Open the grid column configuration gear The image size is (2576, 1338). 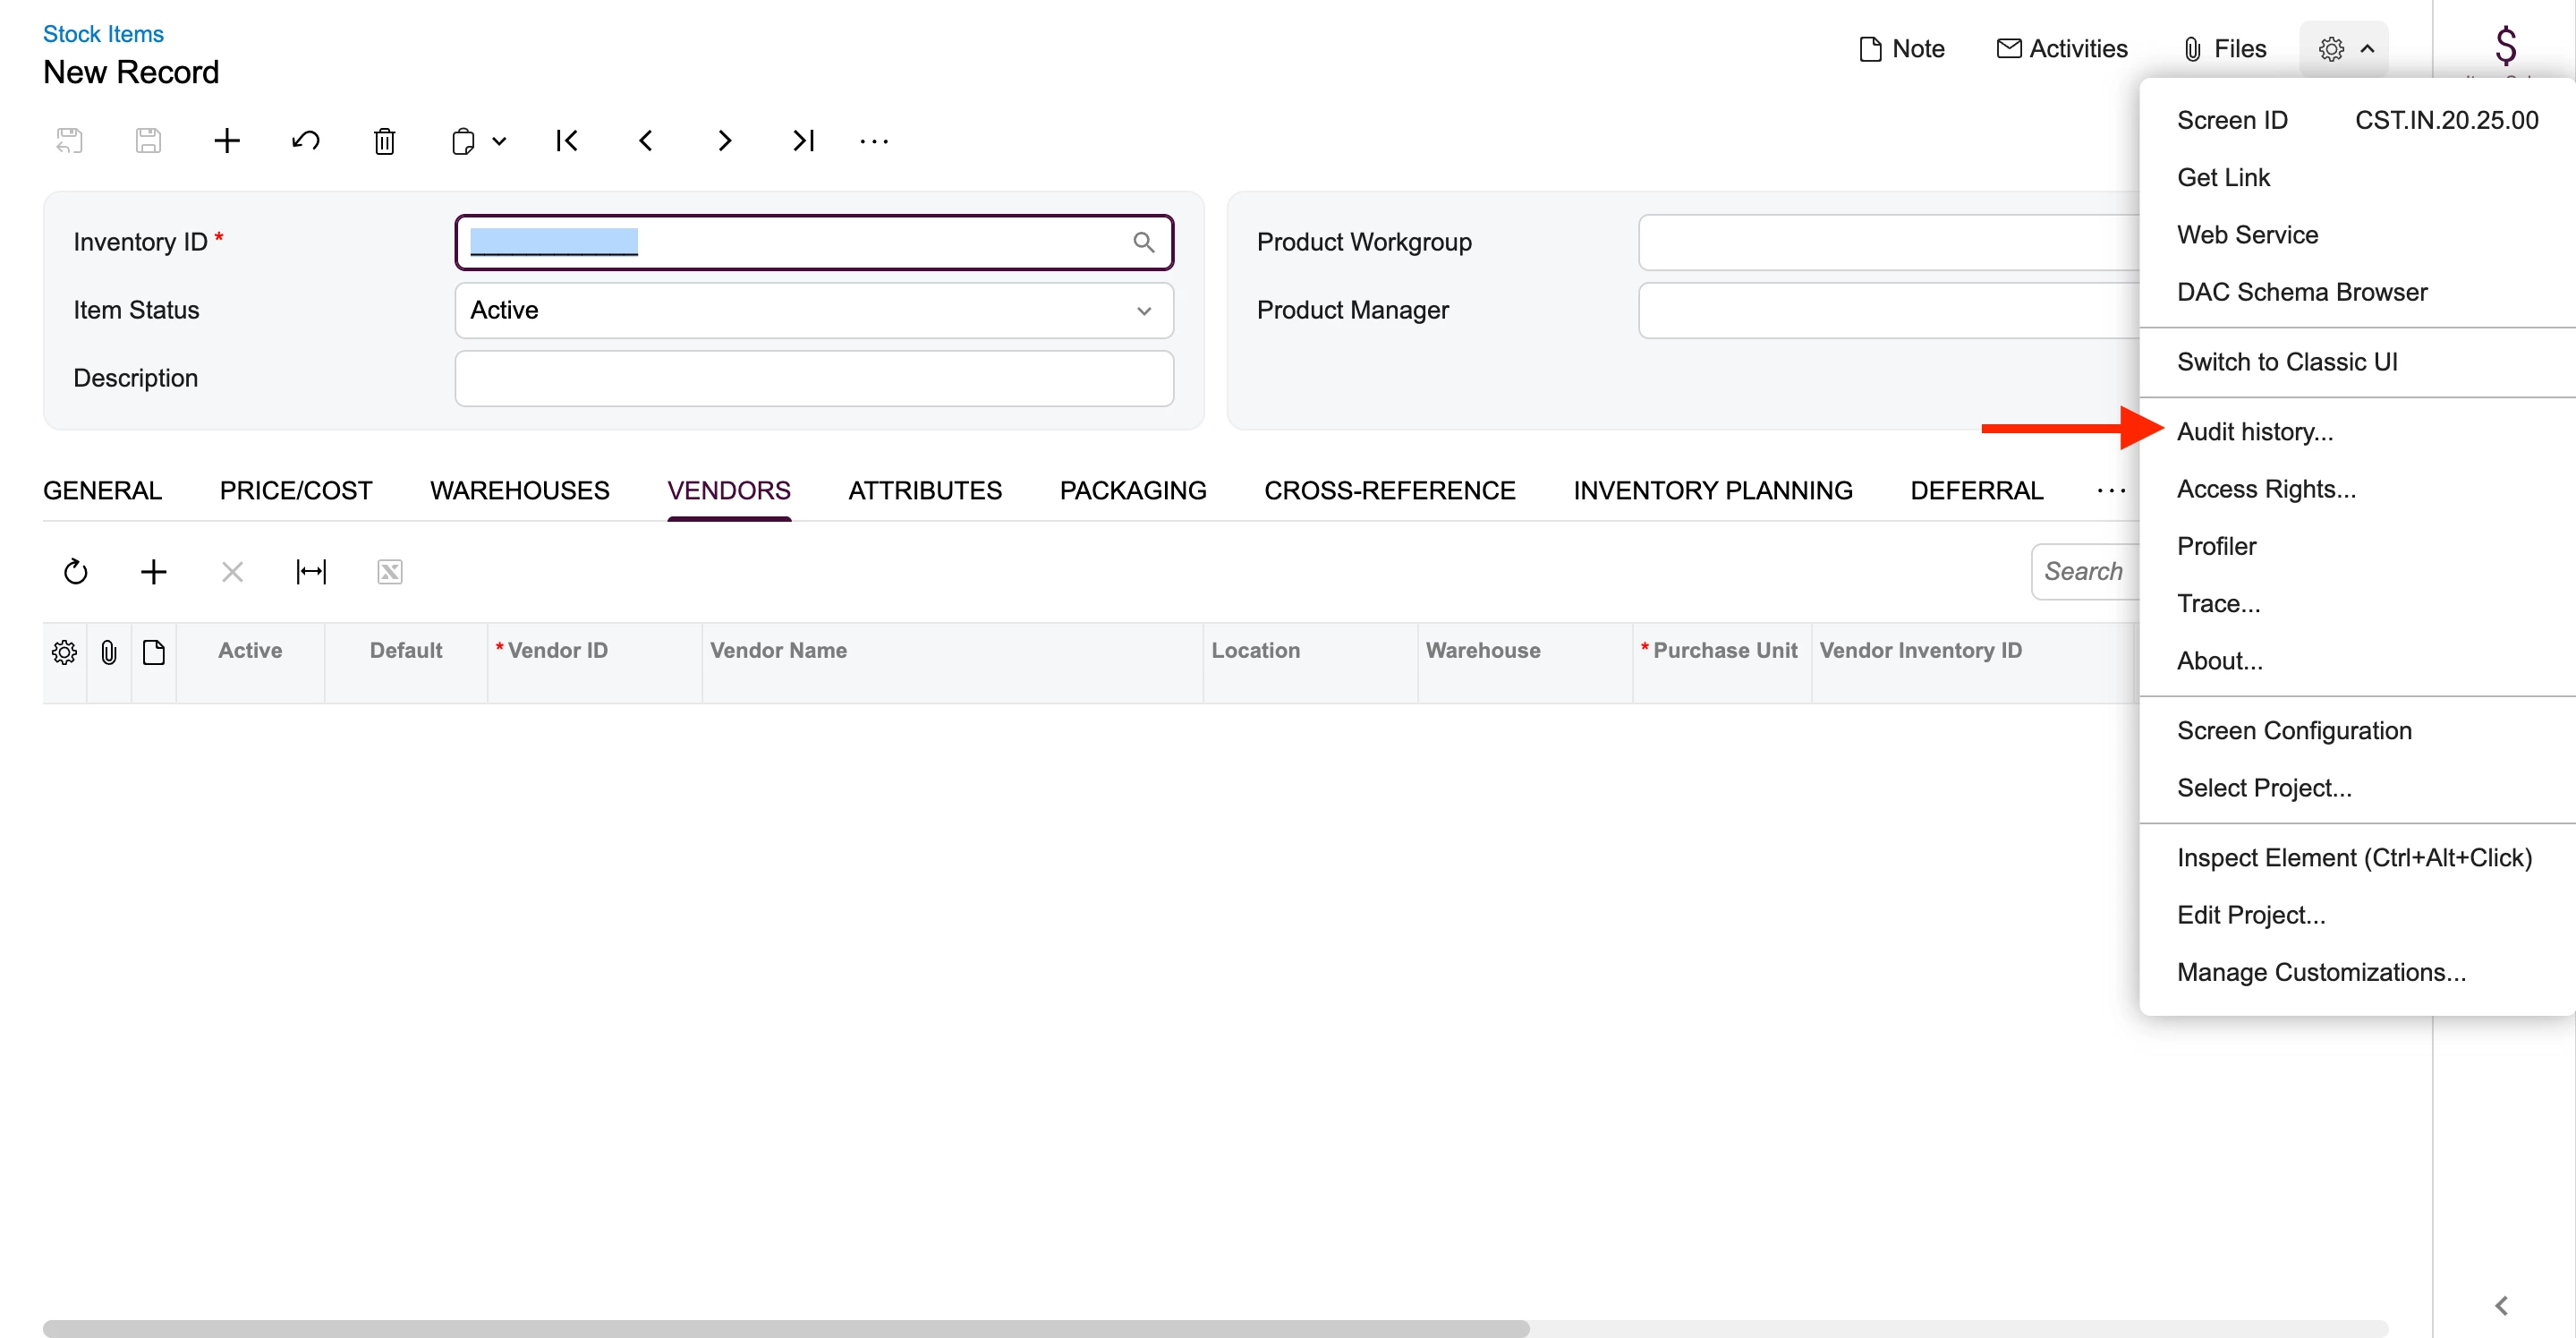pos(64,652)
